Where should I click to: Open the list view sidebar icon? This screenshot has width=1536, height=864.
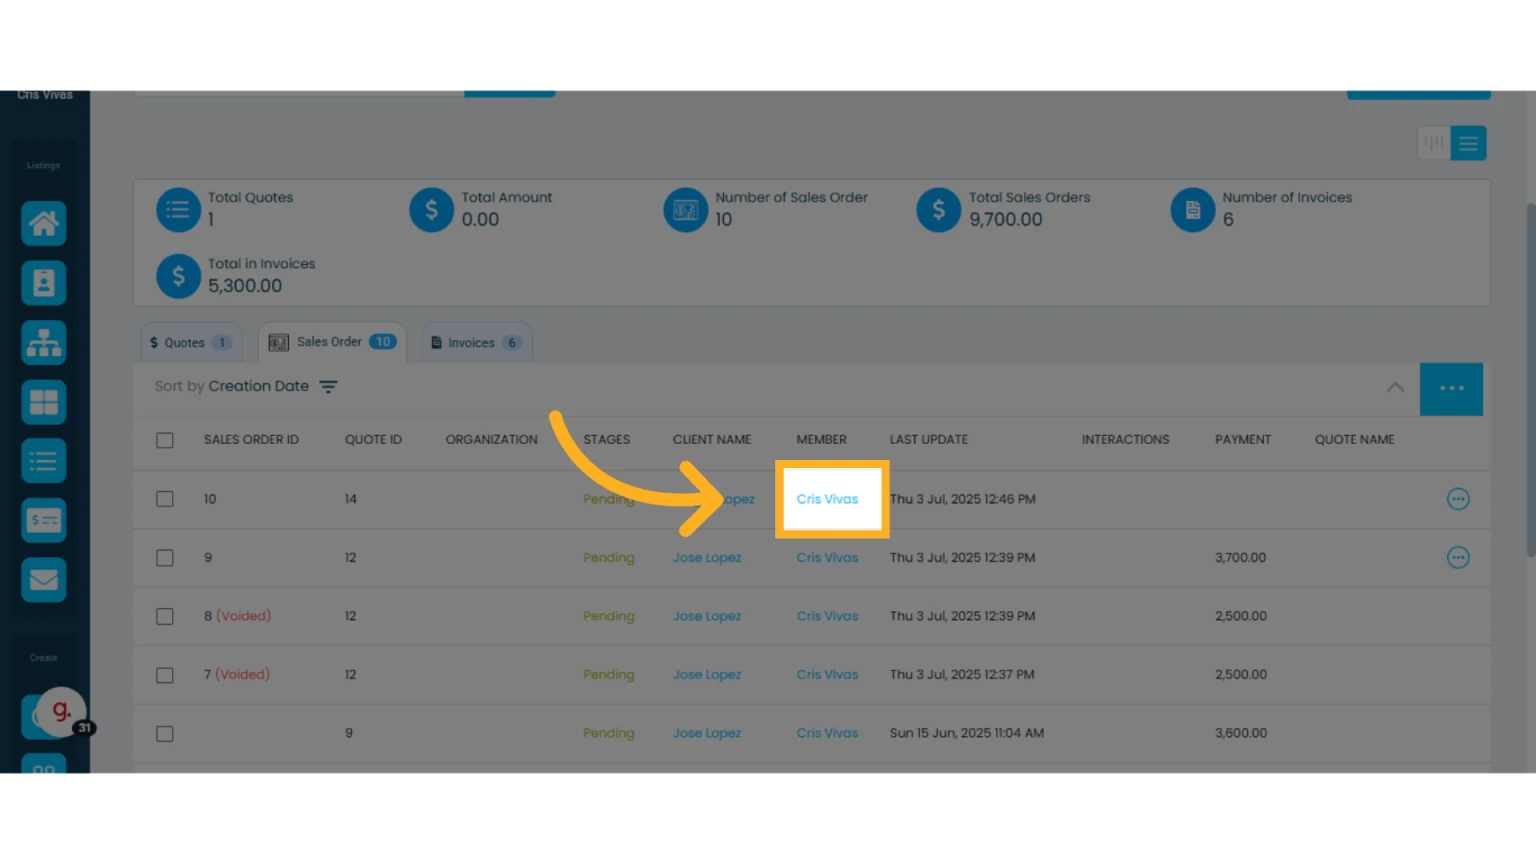44,461
